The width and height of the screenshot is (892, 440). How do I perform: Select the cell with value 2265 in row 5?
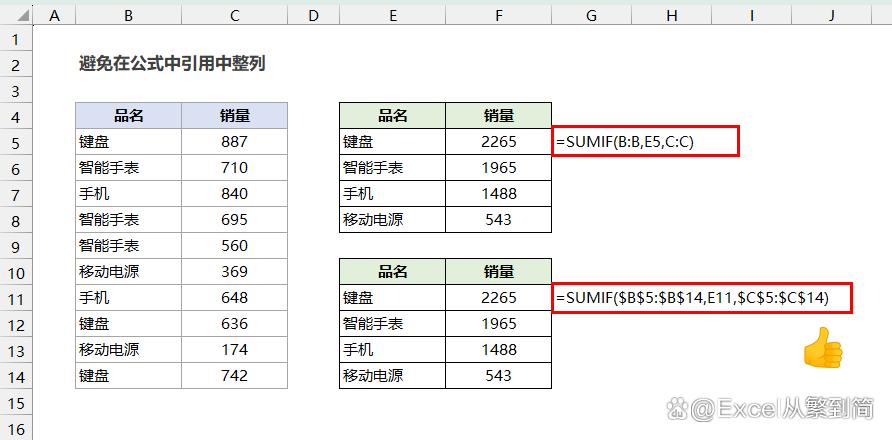(x=498, y=142)
